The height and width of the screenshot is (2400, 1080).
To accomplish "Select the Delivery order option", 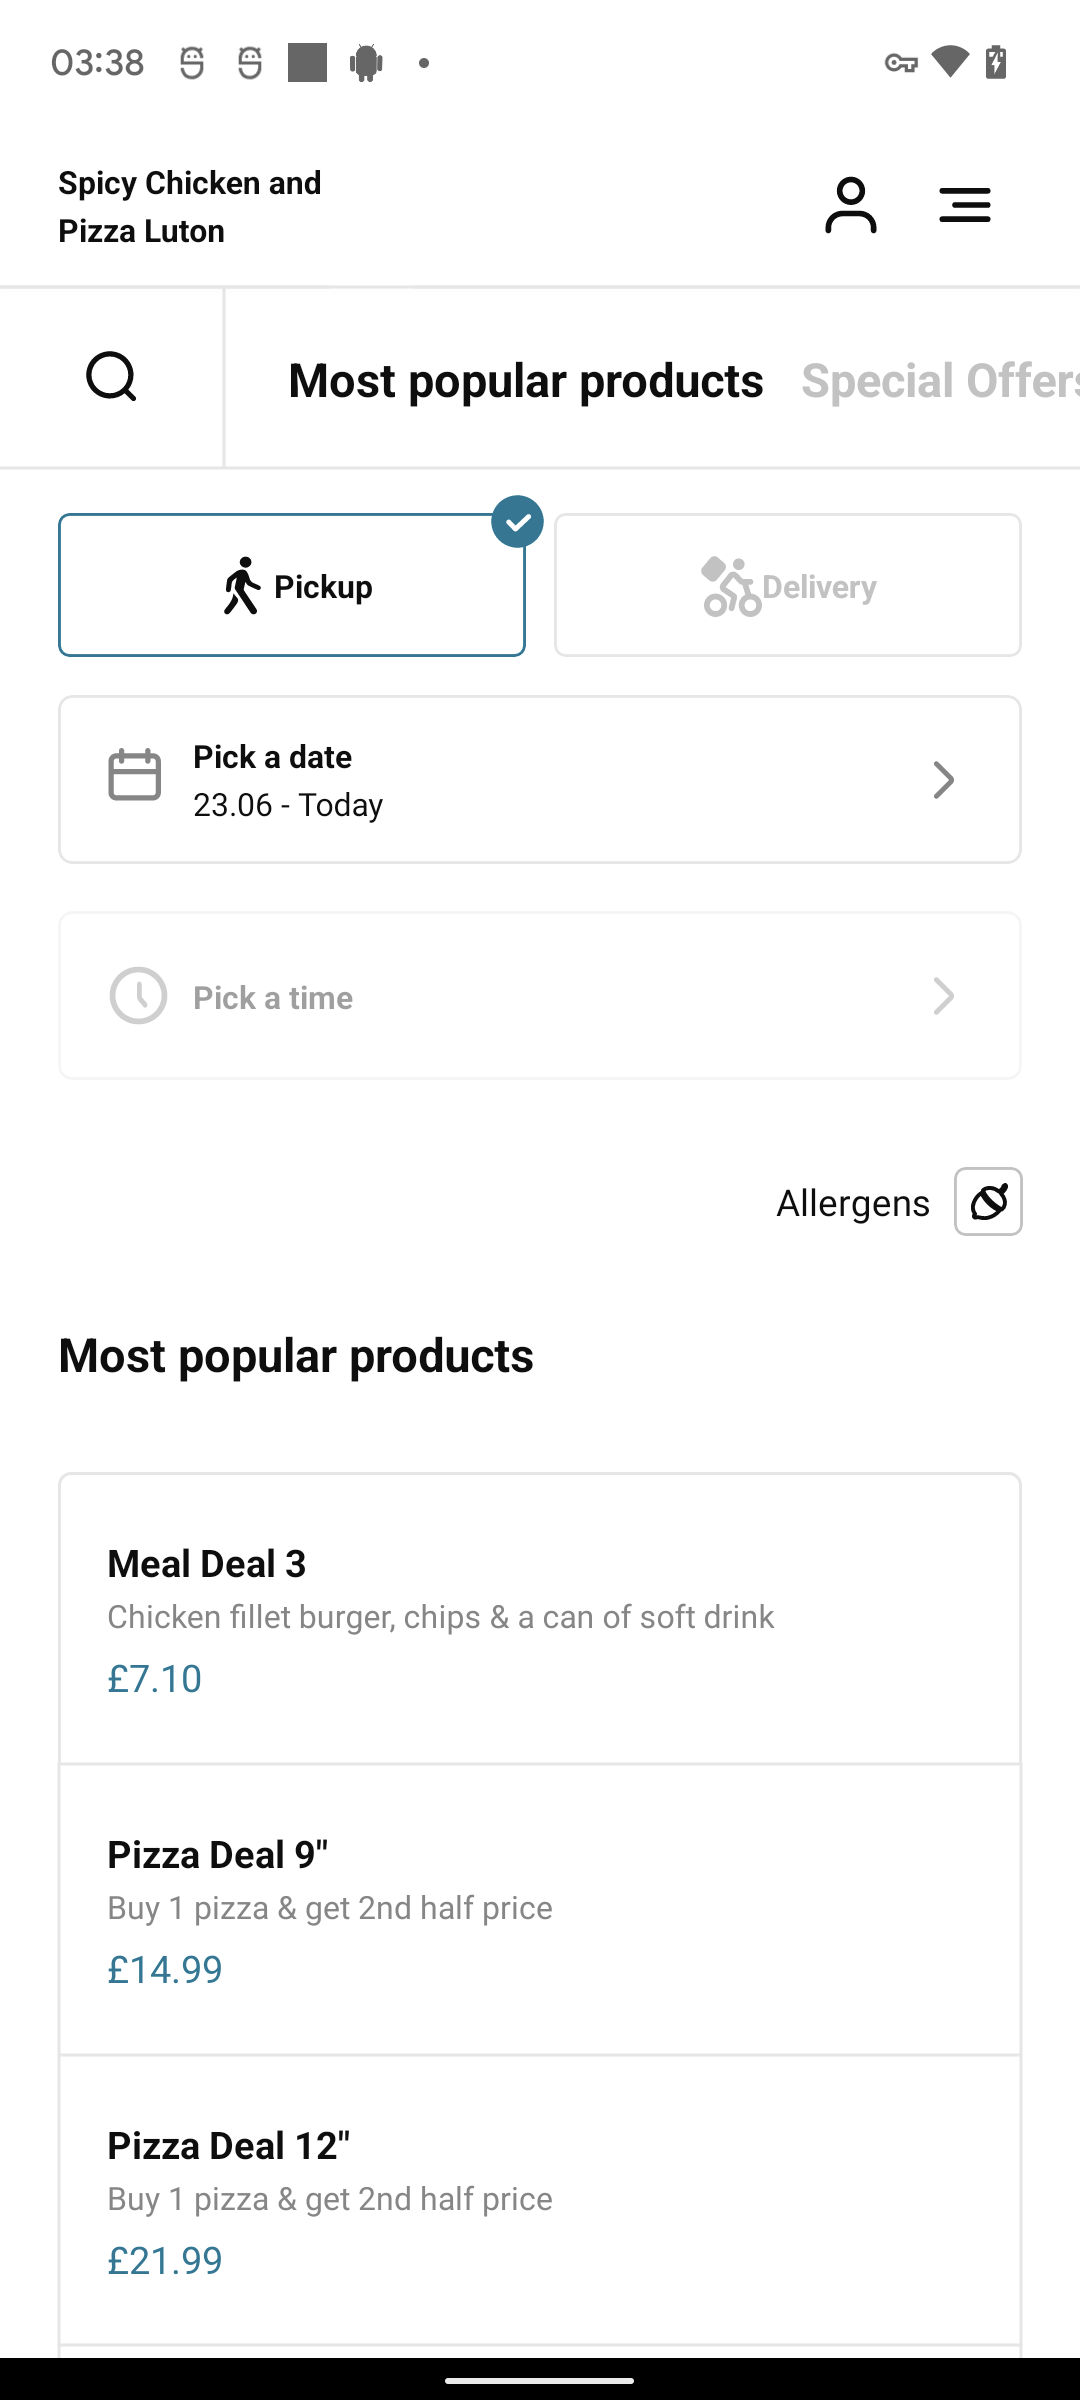I will [788, 585].
